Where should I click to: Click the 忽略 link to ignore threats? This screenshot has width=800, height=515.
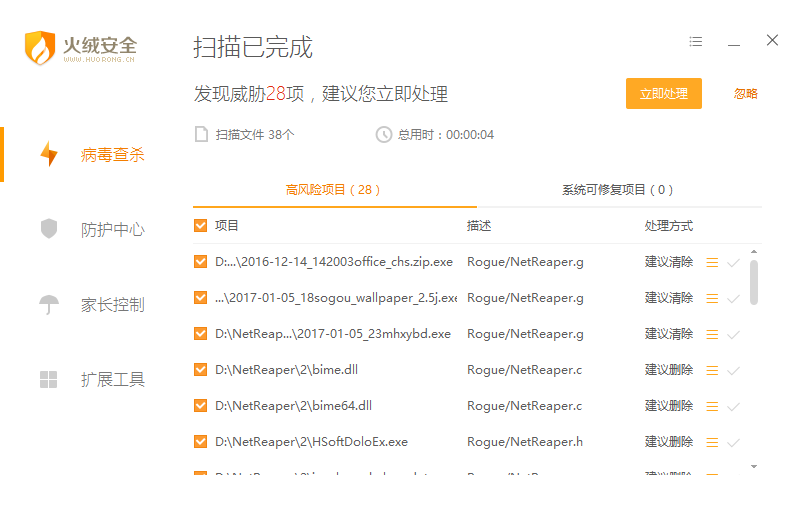pyautogui.click(x=745, y=93)
